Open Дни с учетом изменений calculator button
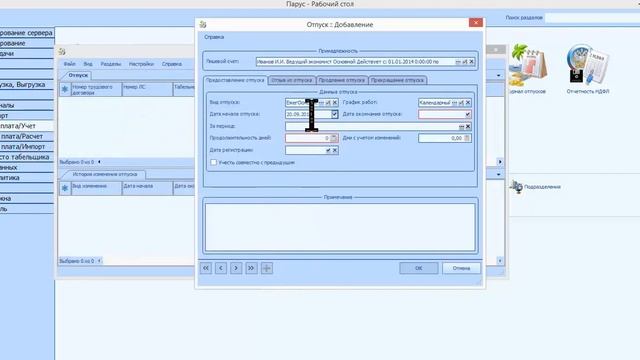 [x=467, y=138]
